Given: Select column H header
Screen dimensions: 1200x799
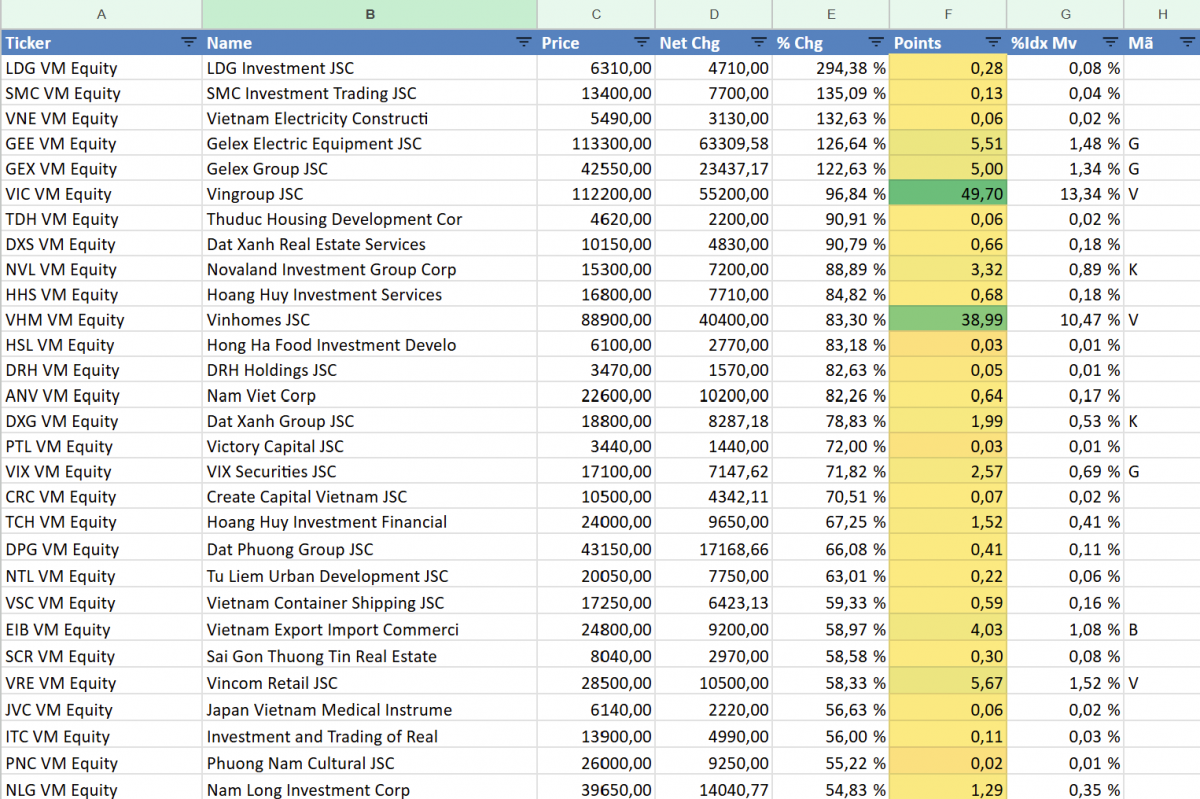Looking at the screenshot, I should pyautogui.click(x=1162, y=14).
